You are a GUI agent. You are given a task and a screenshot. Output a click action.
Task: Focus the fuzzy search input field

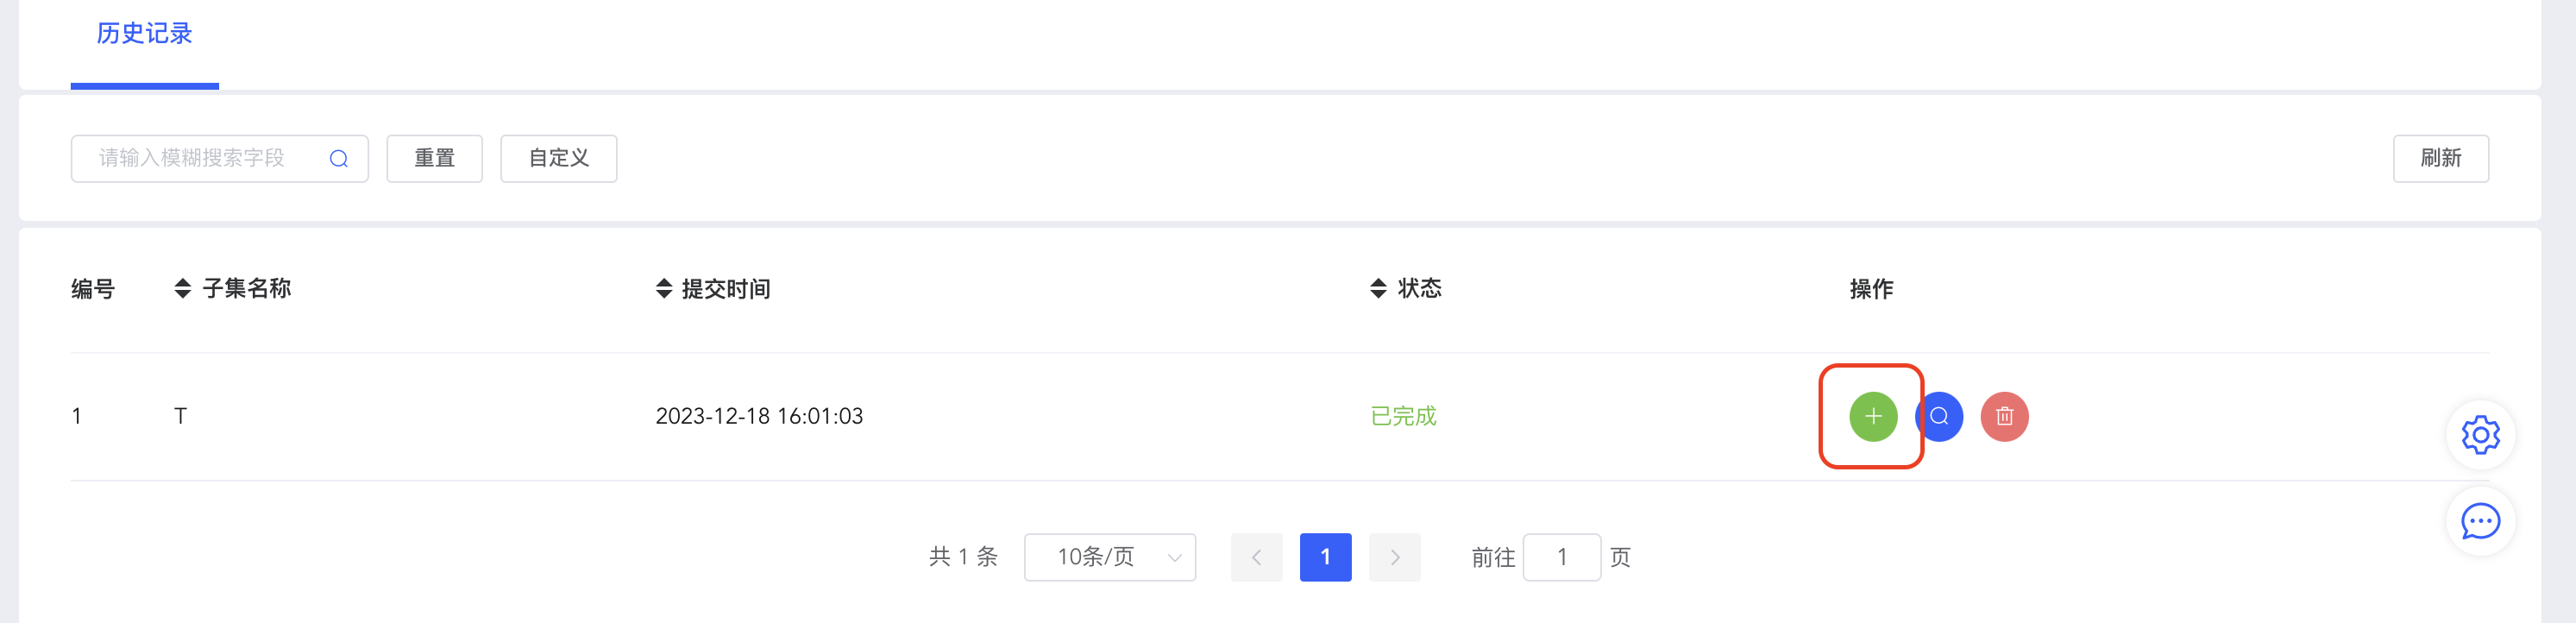click(x=219, y=158)
